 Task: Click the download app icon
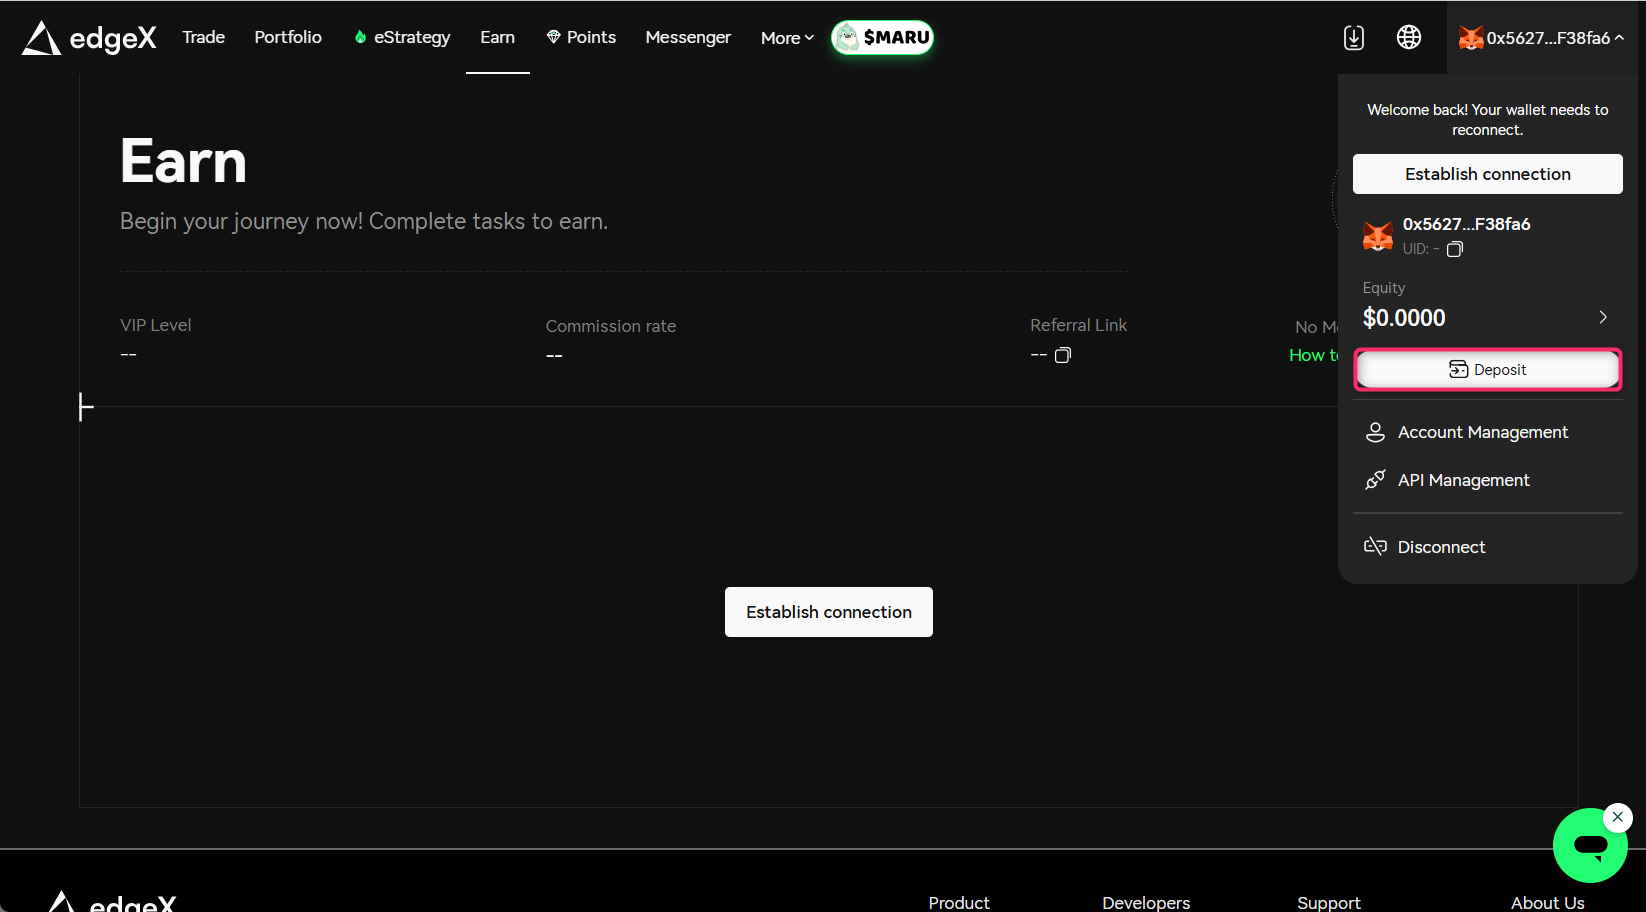point(1353,38)
